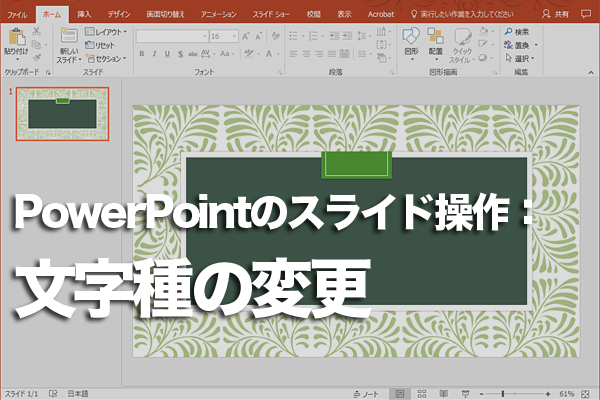Open the comments icon at top right

pyautogui.click(x=585, y=14)
